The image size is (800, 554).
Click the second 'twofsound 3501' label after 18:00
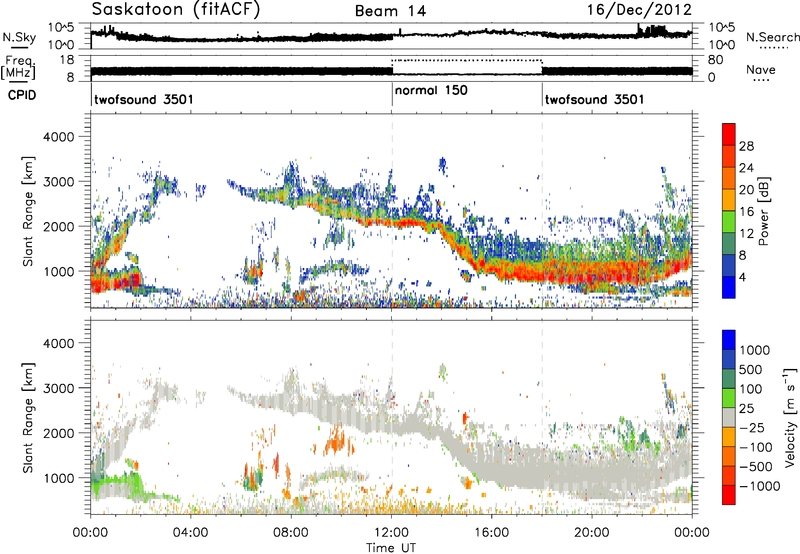click(594, 99)
